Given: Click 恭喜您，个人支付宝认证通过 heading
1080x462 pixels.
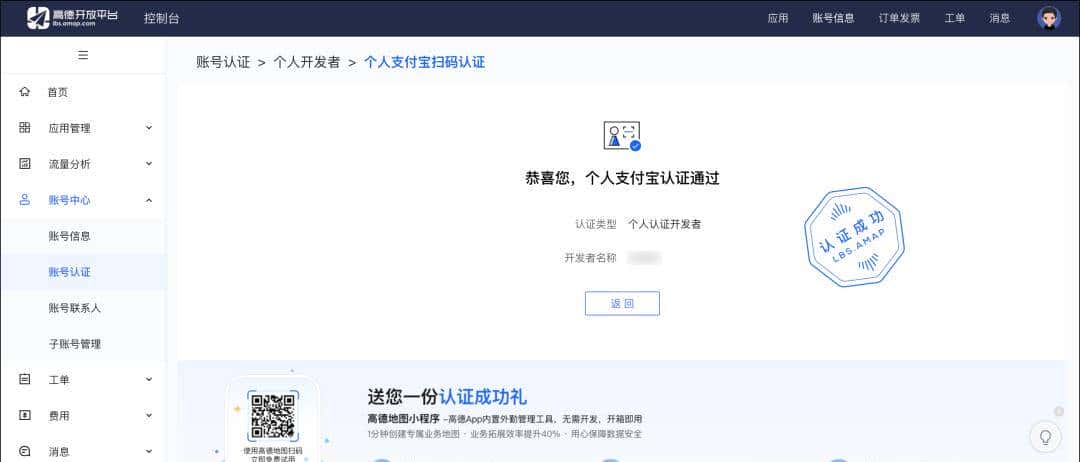Looking at the screenshot, I should pyautogui.click(x=622, y=179).
